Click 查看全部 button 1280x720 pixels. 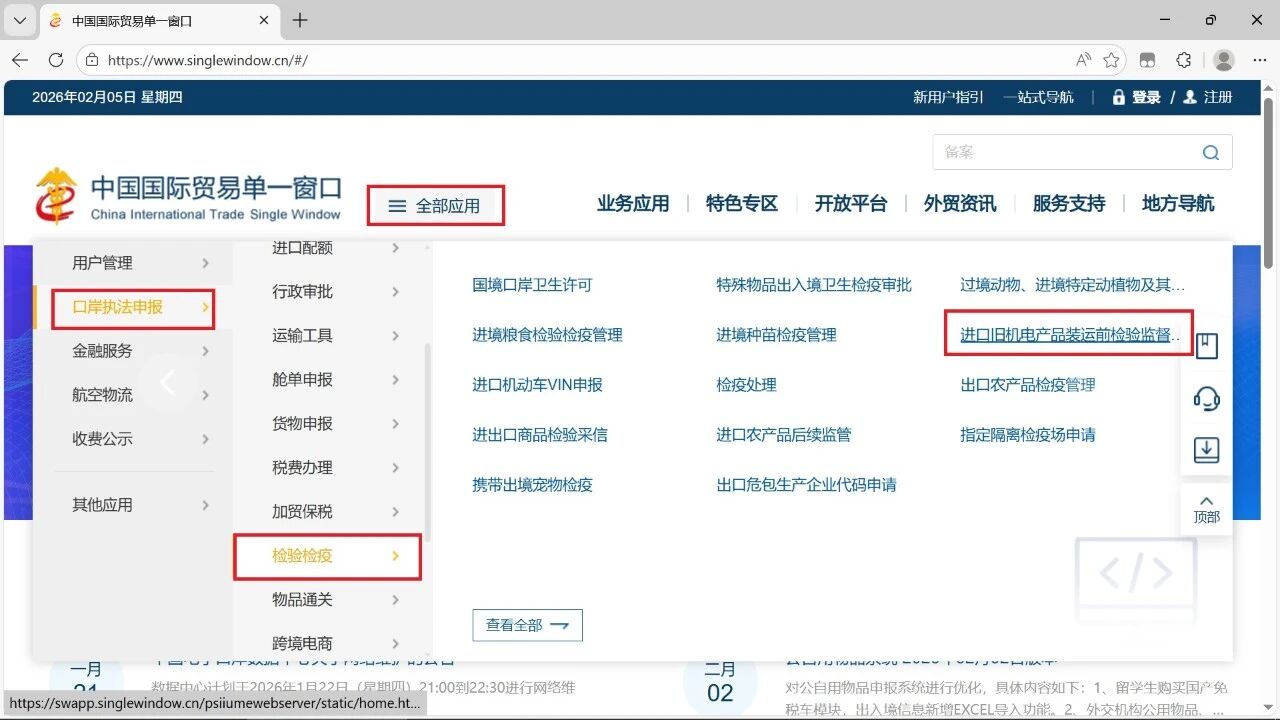click(x=527, y=625)
